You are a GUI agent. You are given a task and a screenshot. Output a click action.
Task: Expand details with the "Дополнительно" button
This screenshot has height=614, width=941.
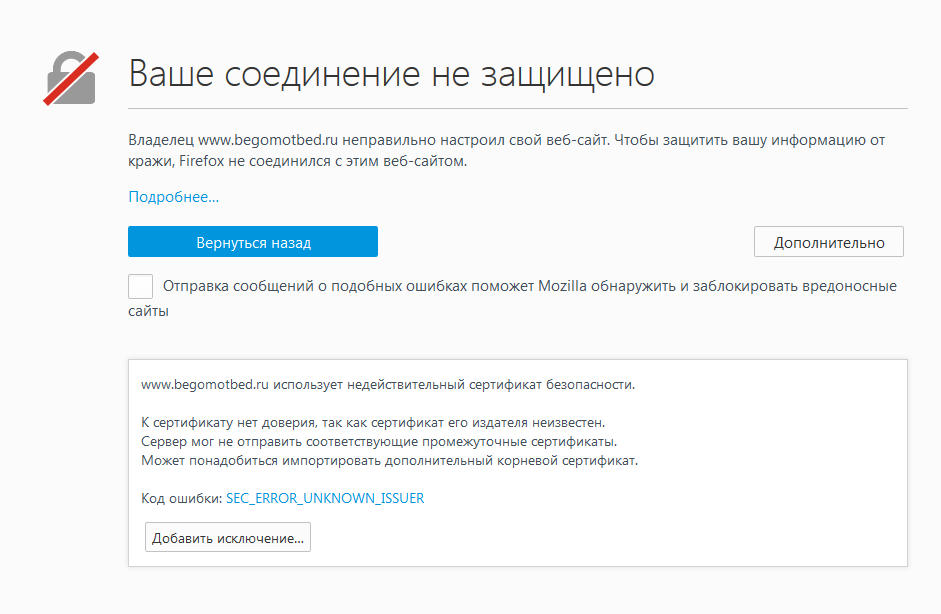[x=828, y=242]
